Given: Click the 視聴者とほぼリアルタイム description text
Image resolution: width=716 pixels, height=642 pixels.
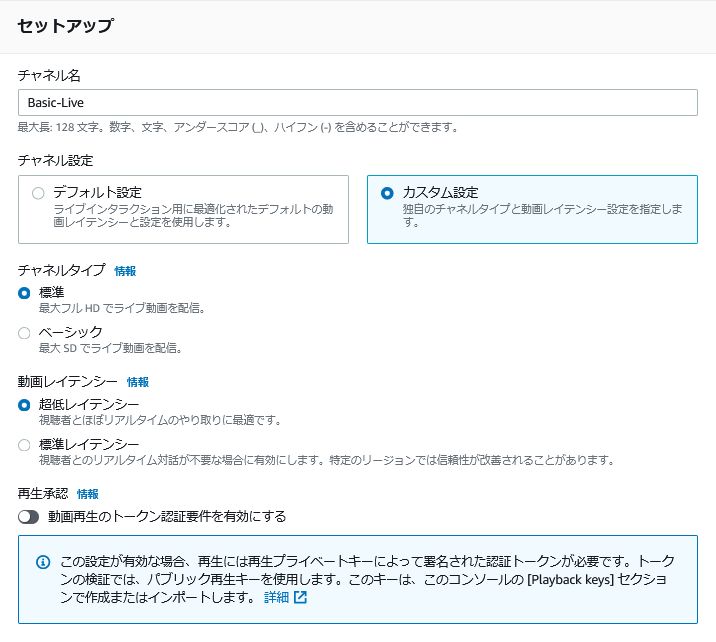Looking at the screenshot, I should pyautogui.click(x=160, y=420).
